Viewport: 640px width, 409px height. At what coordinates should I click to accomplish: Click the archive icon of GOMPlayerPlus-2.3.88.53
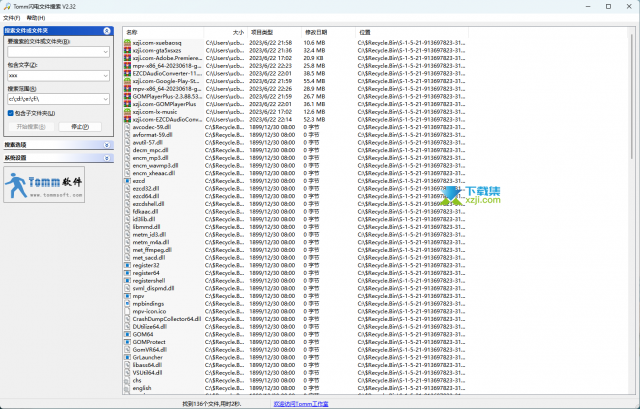[x=127, y=97]
